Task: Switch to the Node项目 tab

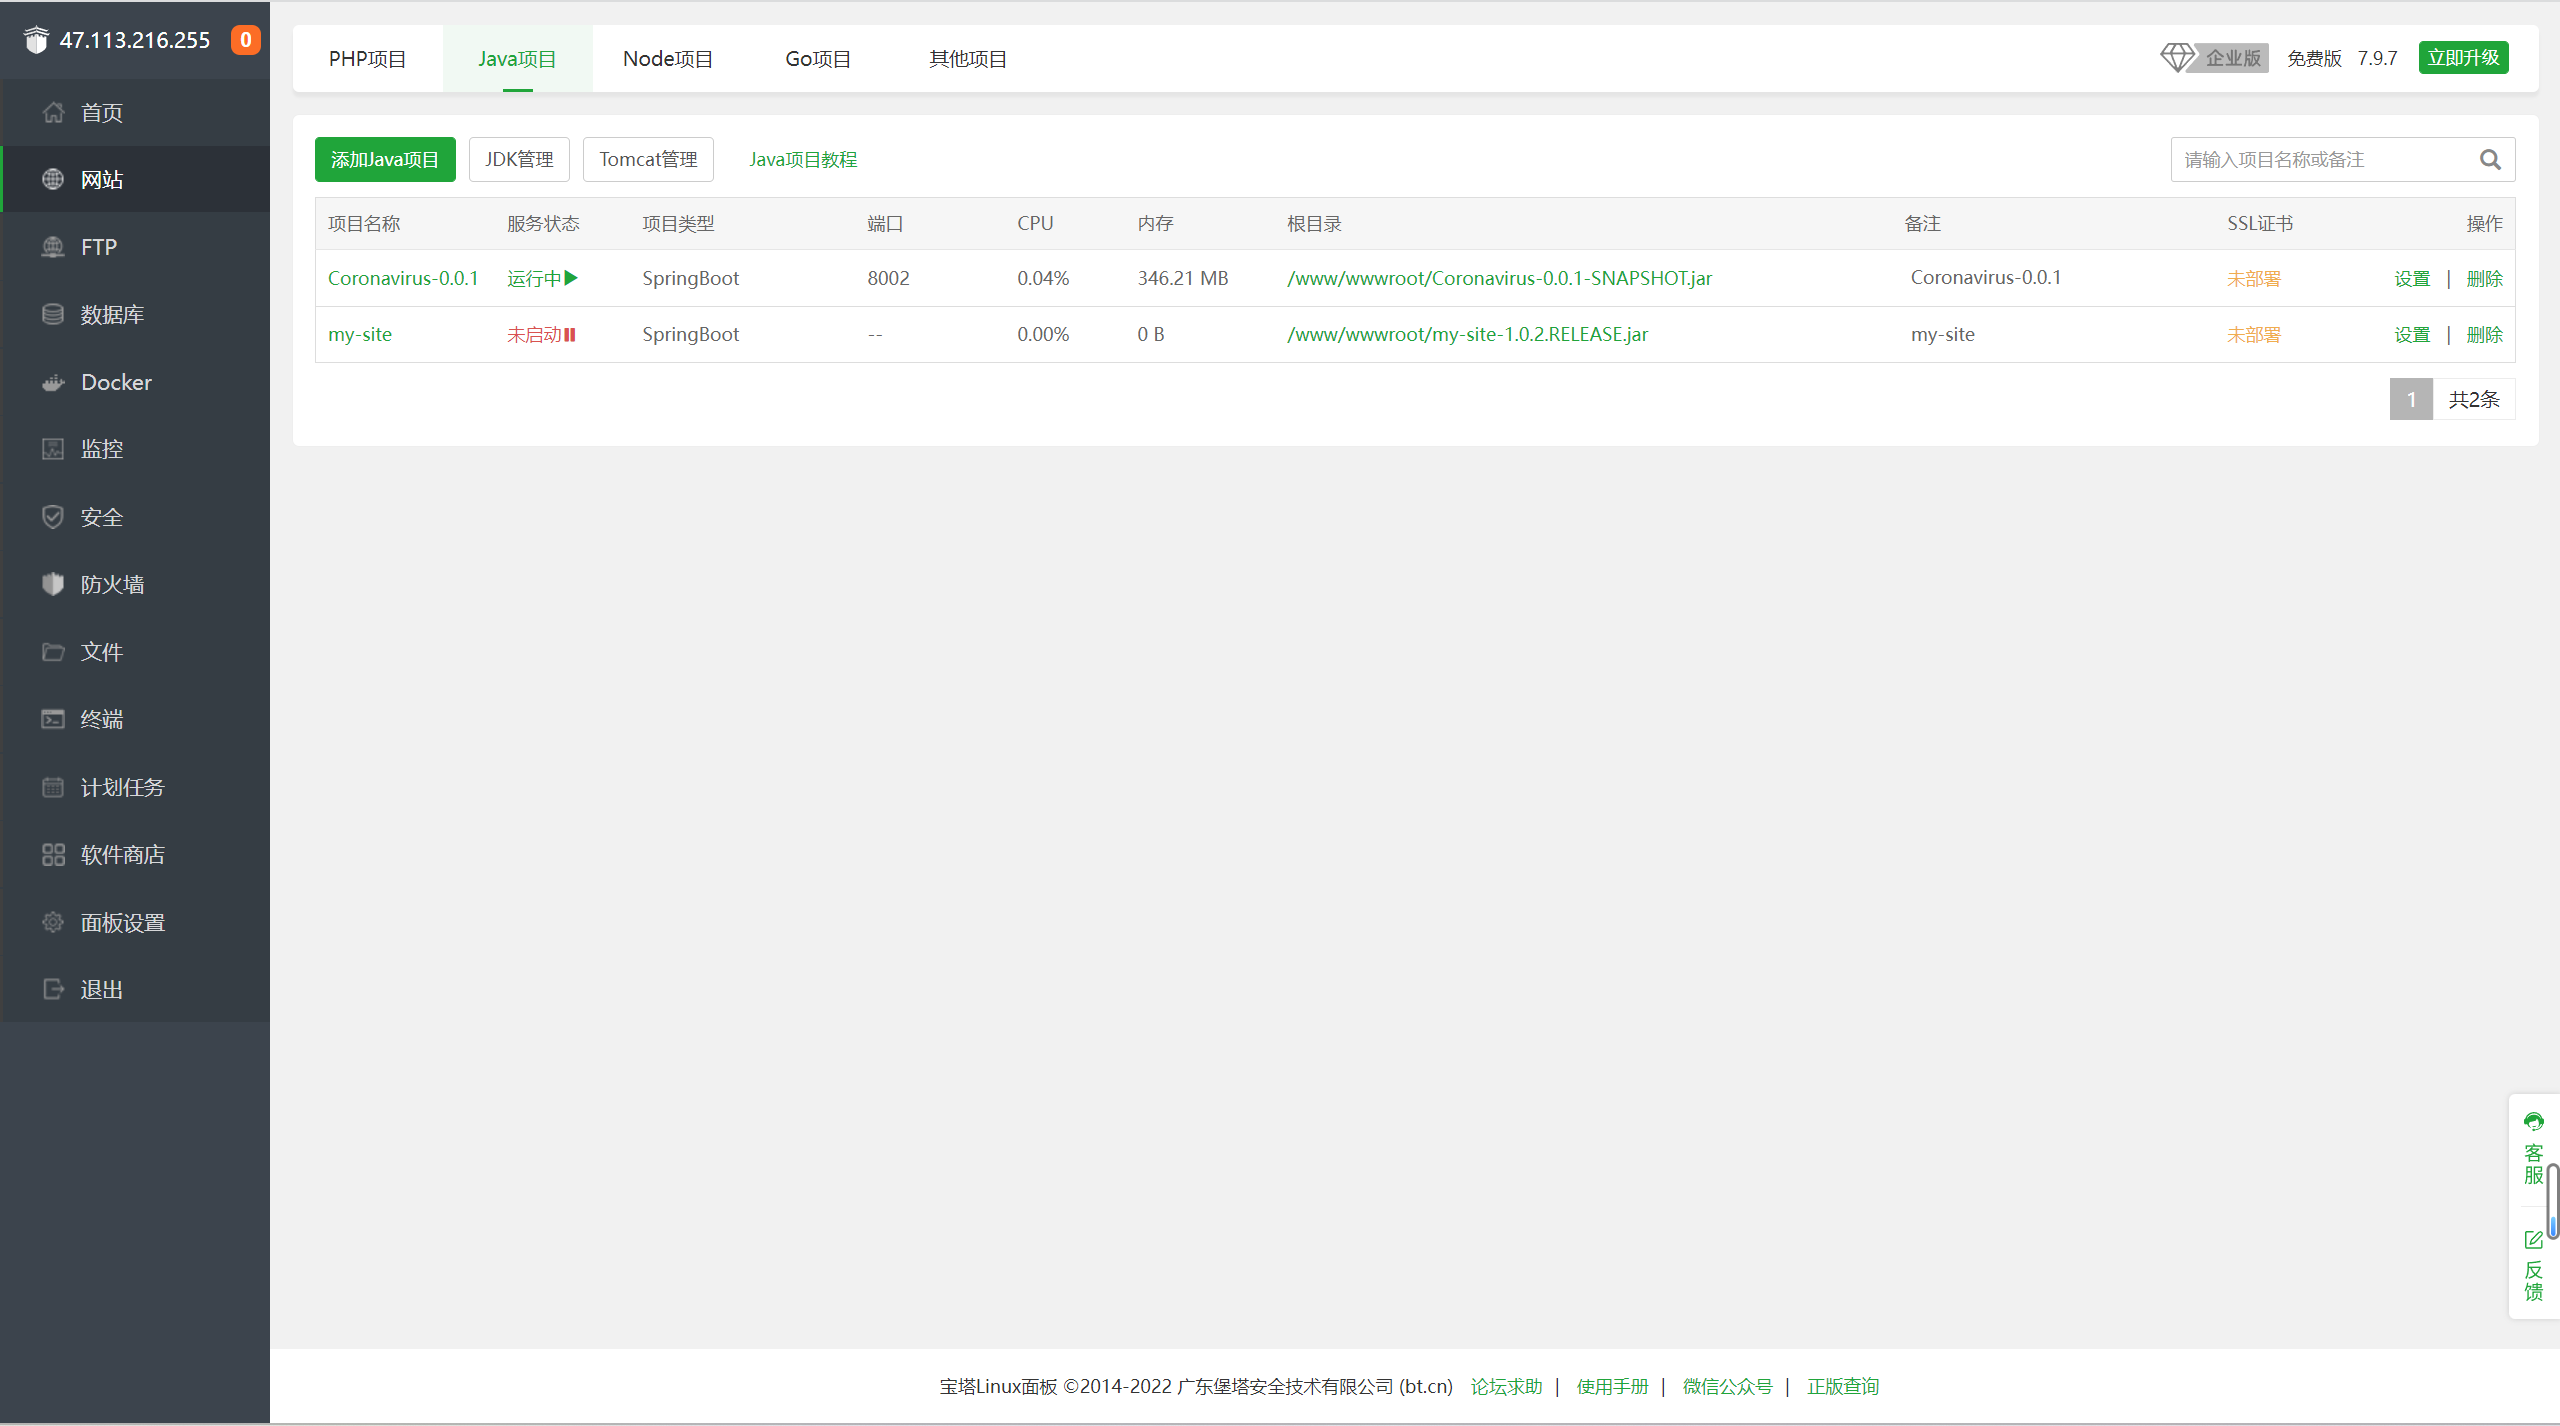Action: (667, 59)
